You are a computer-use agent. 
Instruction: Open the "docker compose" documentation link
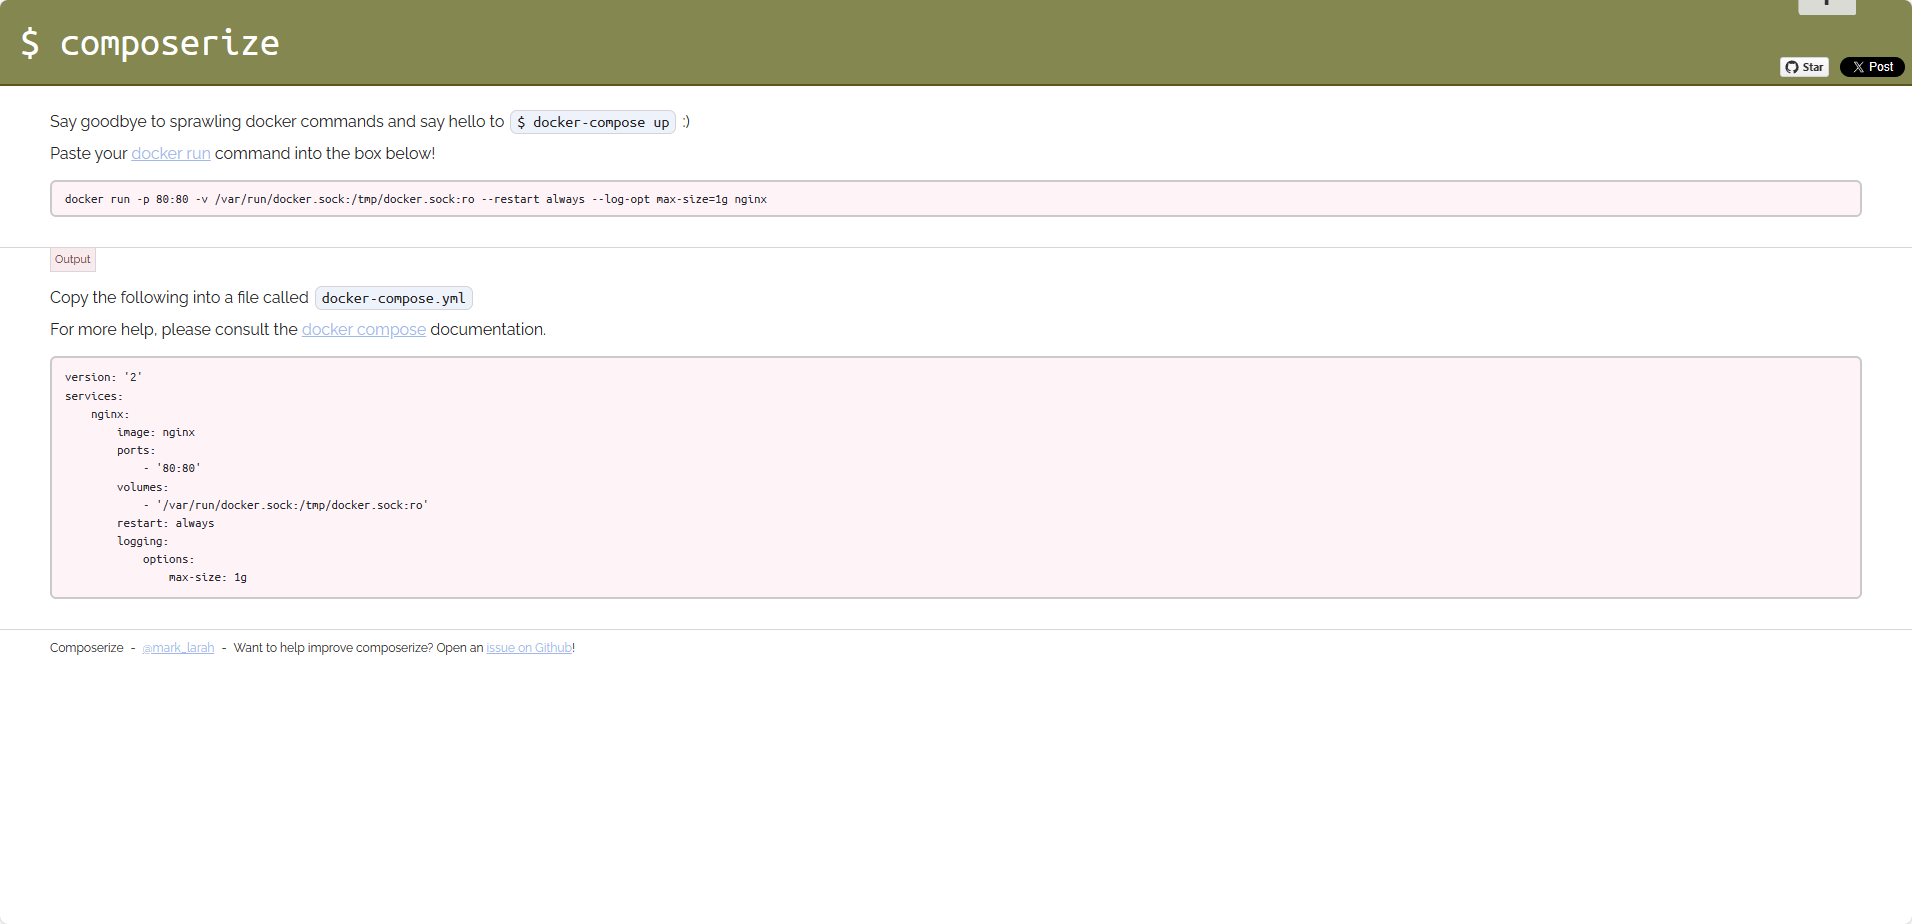363,329
